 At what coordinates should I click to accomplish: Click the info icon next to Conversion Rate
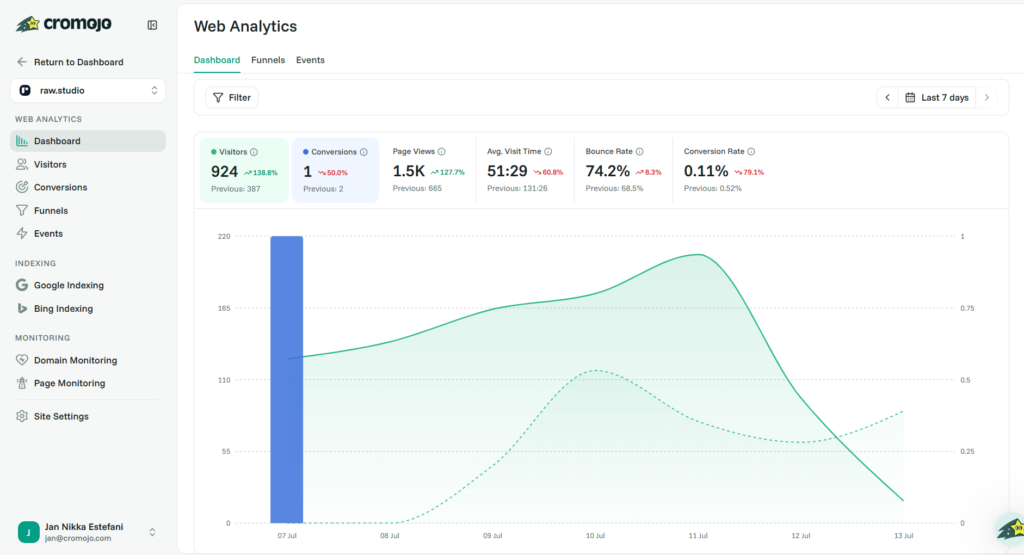751,151
